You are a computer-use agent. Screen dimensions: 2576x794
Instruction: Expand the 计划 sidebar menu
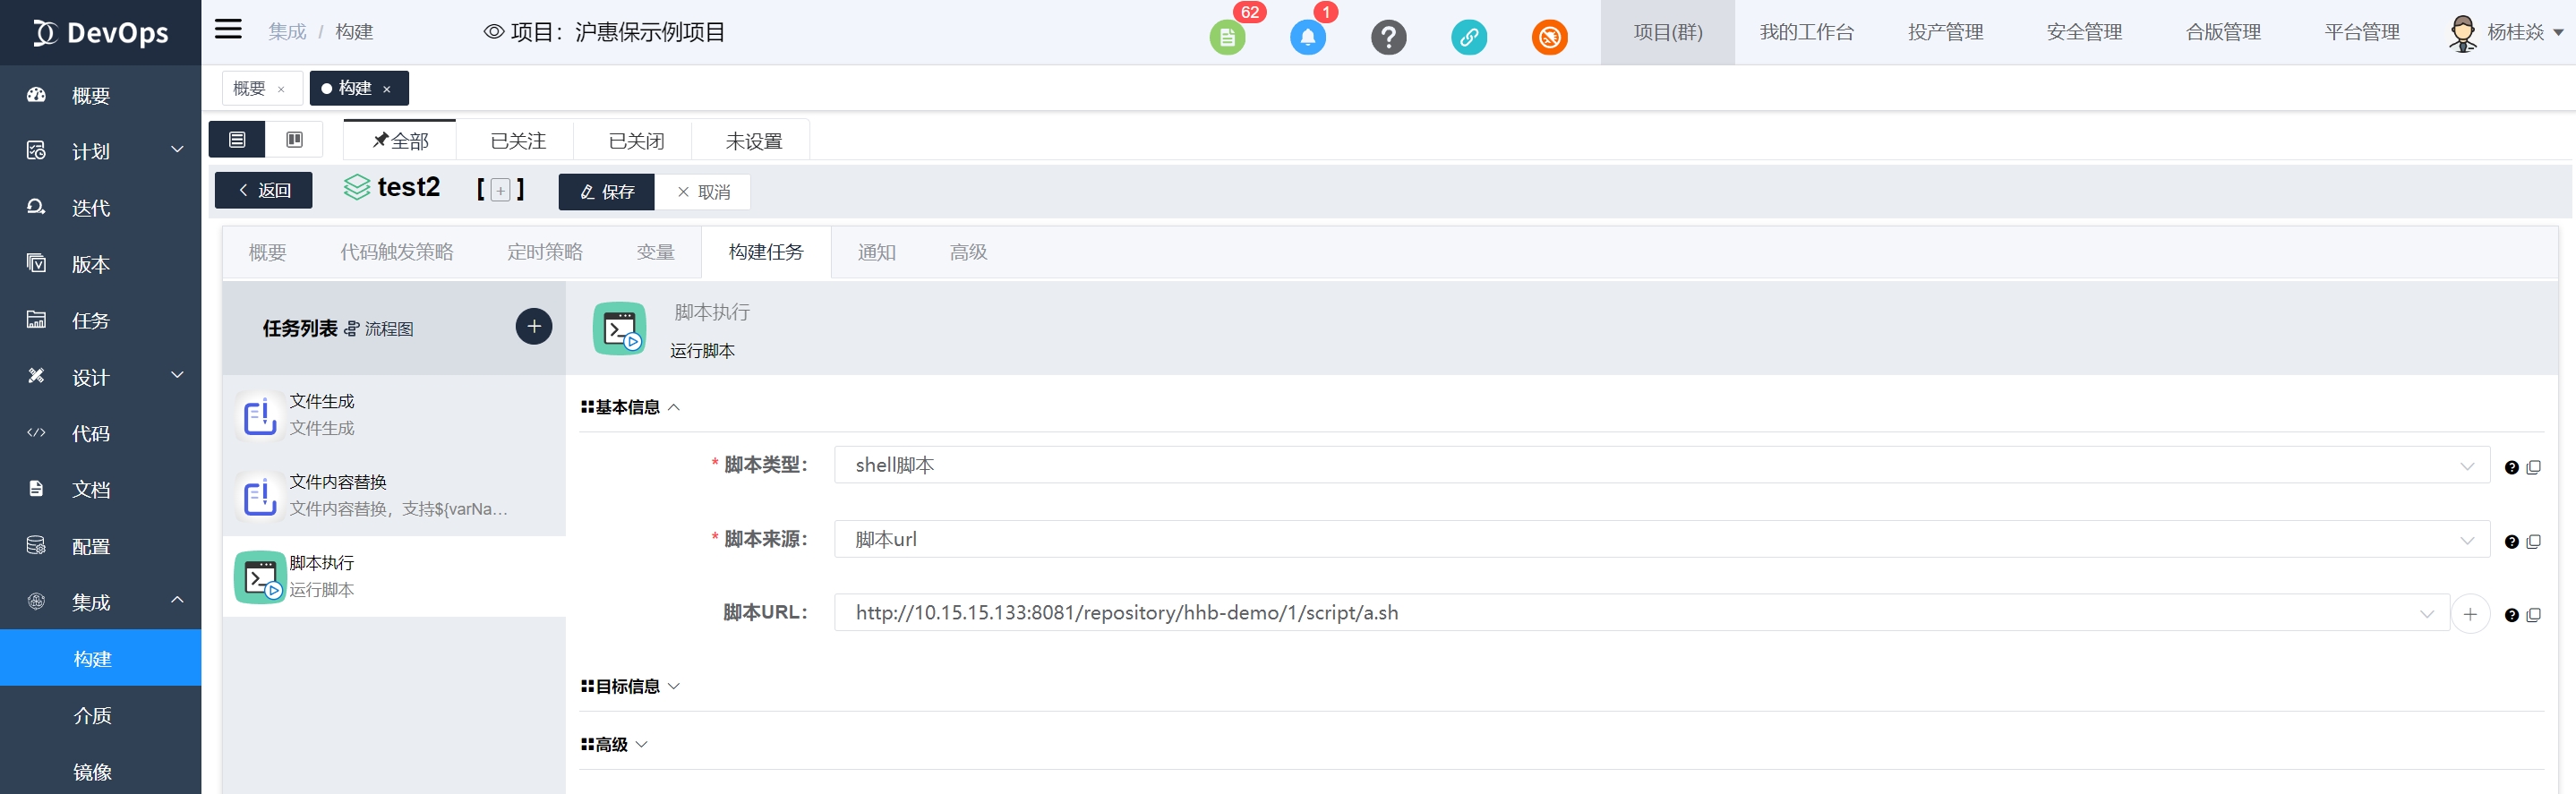100,151
